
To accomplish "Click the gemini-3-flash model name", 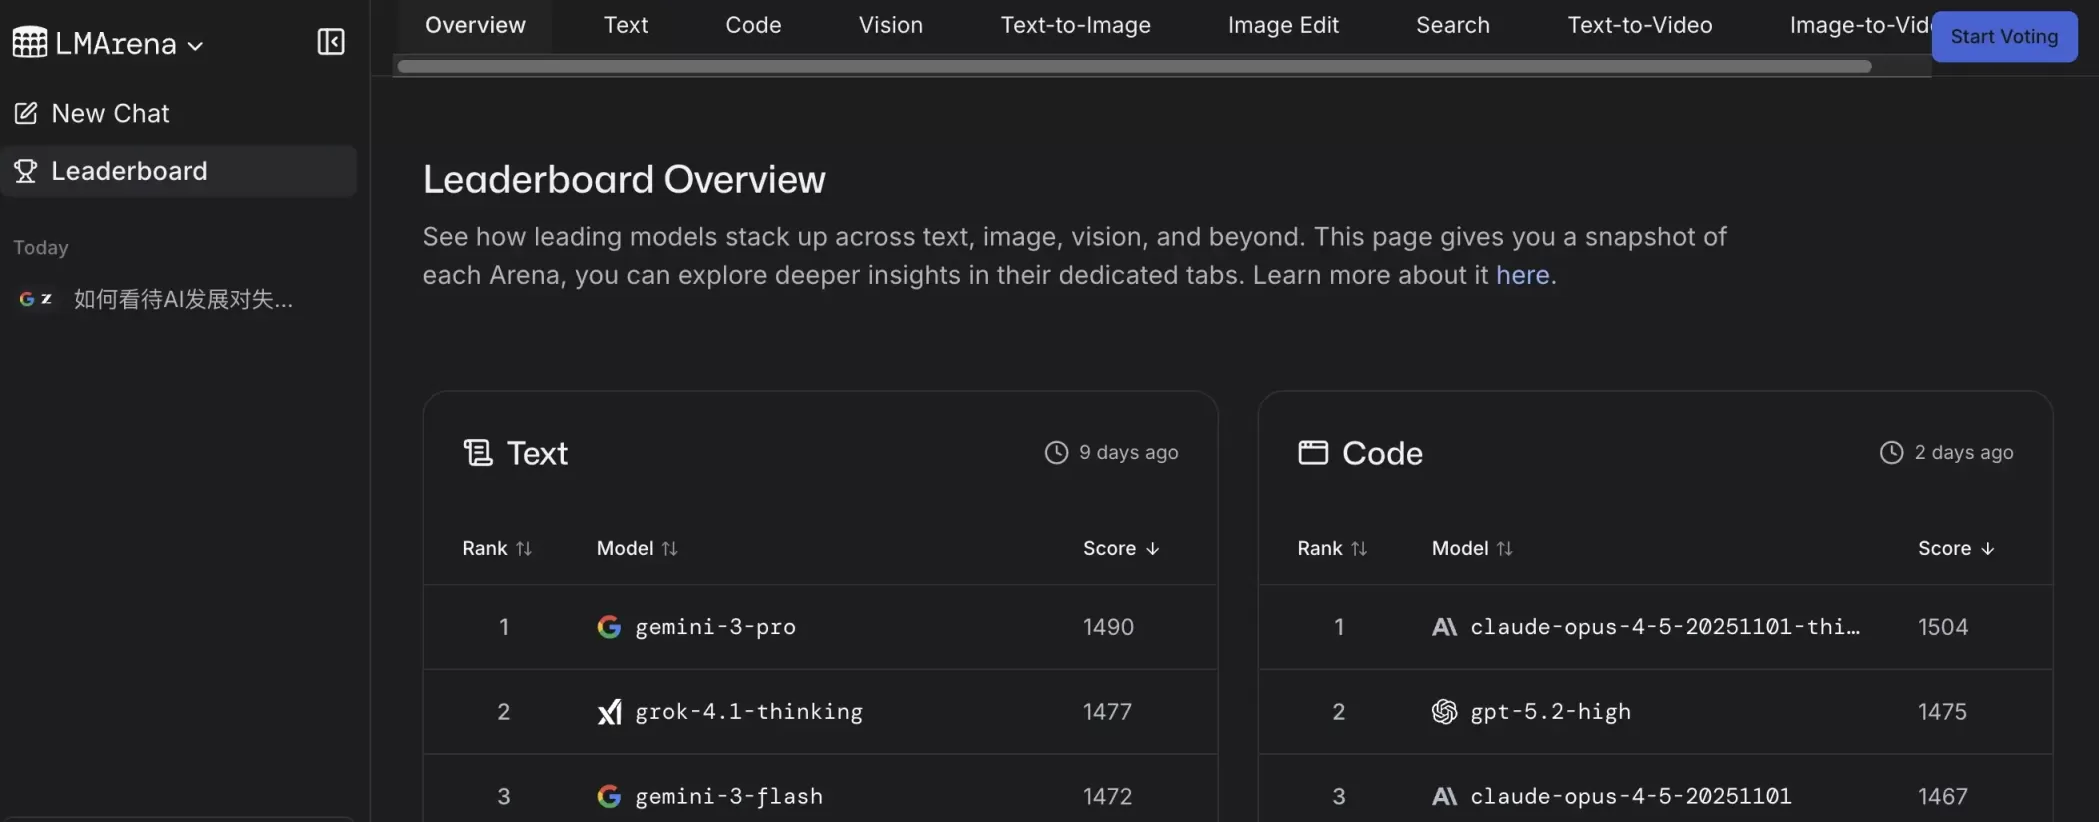I will [x=729, y=797].
